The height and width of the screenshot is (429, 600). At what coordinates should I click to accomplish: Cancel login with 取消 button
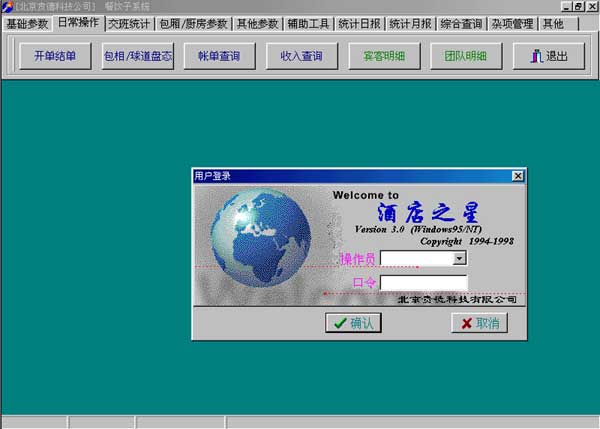[x=479, y=323]
